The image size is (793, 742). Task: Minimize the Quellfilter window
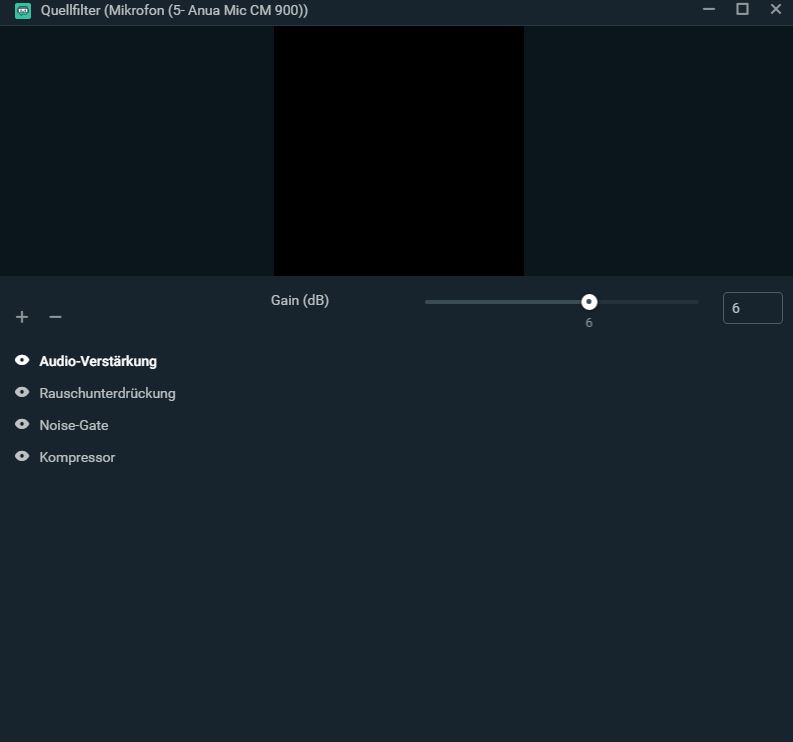click(709, 9)
